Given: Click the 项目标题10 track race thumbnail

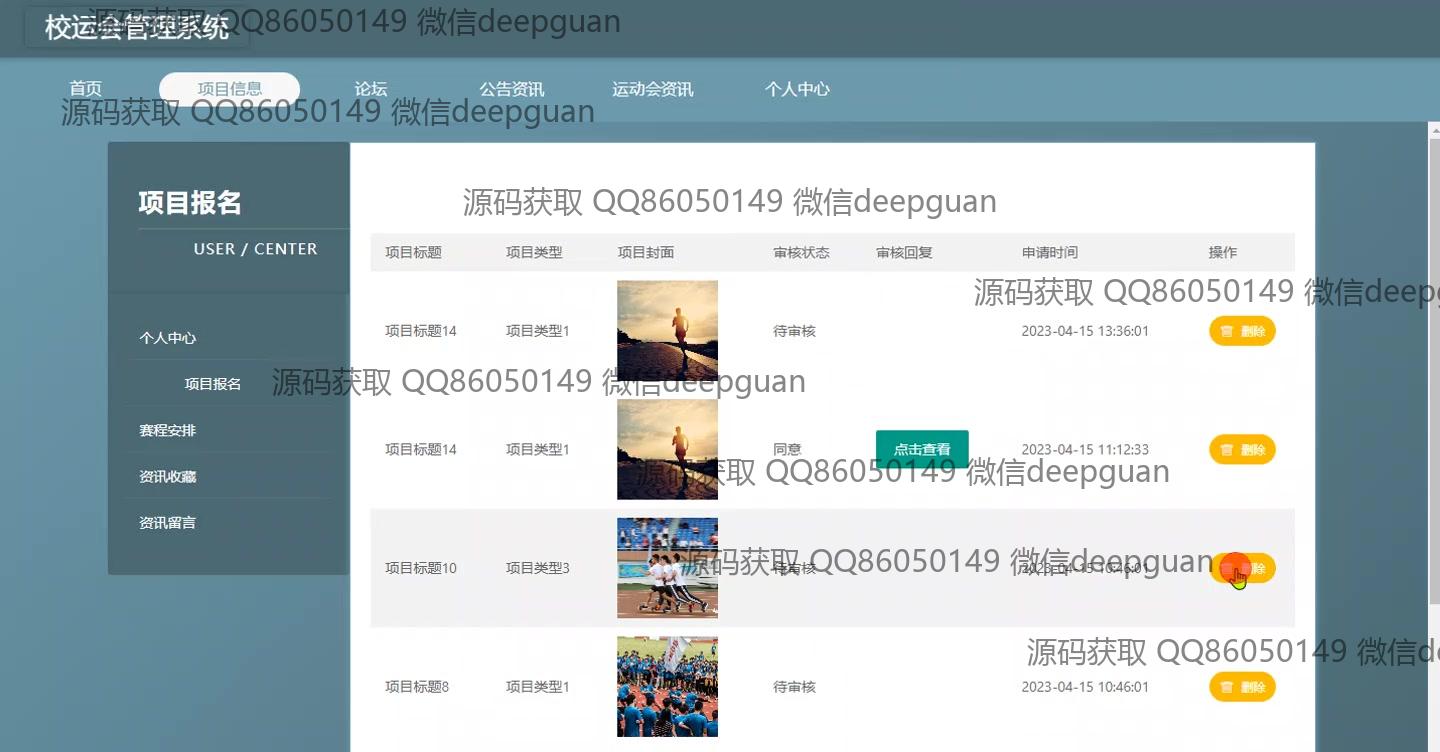Looking at the screenshot, I should pyautogui.click(x=667, y=568).
